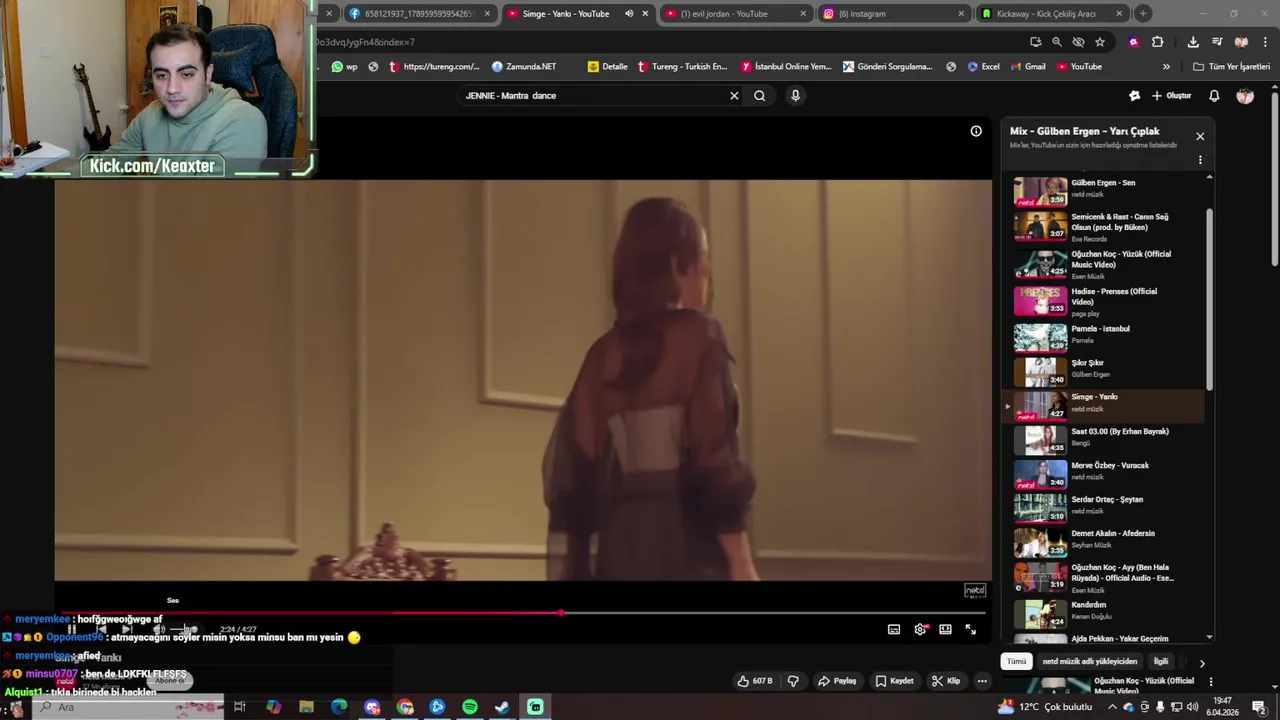Open Steam from the taskbar

502,707
